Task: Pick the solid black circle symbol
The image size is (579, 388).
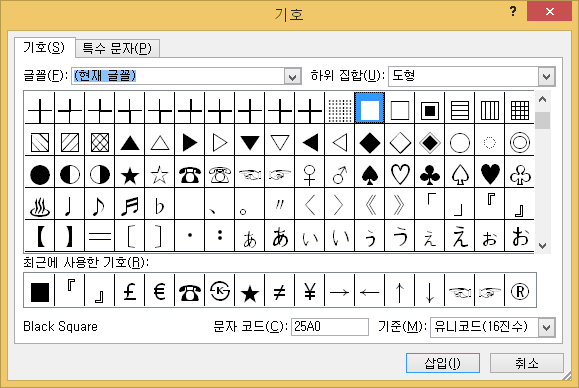Action: point(40,174)
